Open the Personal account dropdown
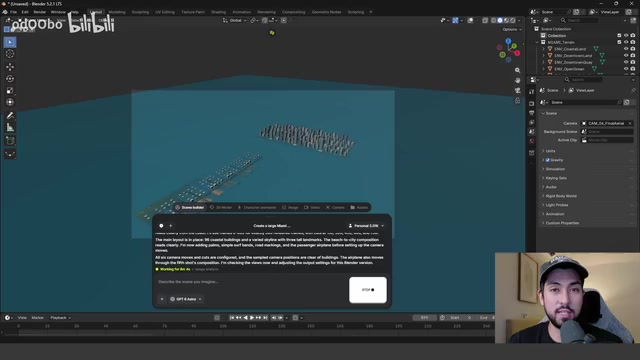640x360 pixels. [x=366, y=226]
